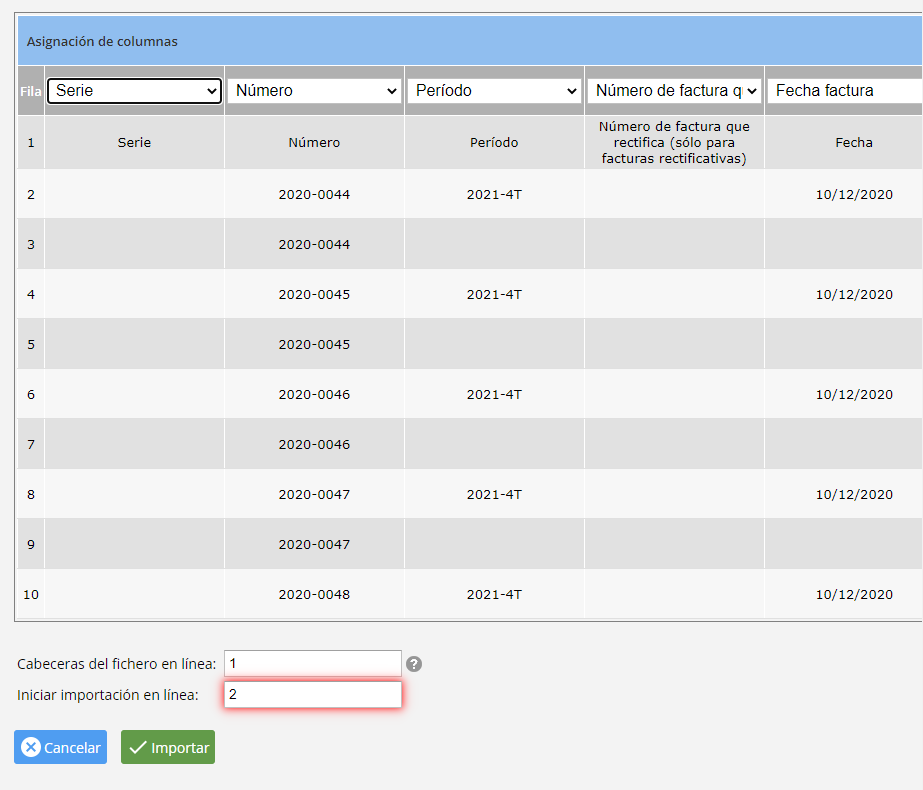Select 2021-4T in row 8
Viewport: 923px width, 790px height.
pyautogui.click(x=494, y=494)
